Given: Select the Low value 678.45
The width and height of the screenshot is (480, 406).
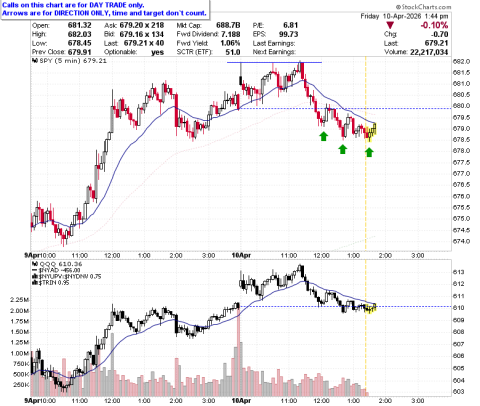Looking at the screenshot, I should point(79,43).
